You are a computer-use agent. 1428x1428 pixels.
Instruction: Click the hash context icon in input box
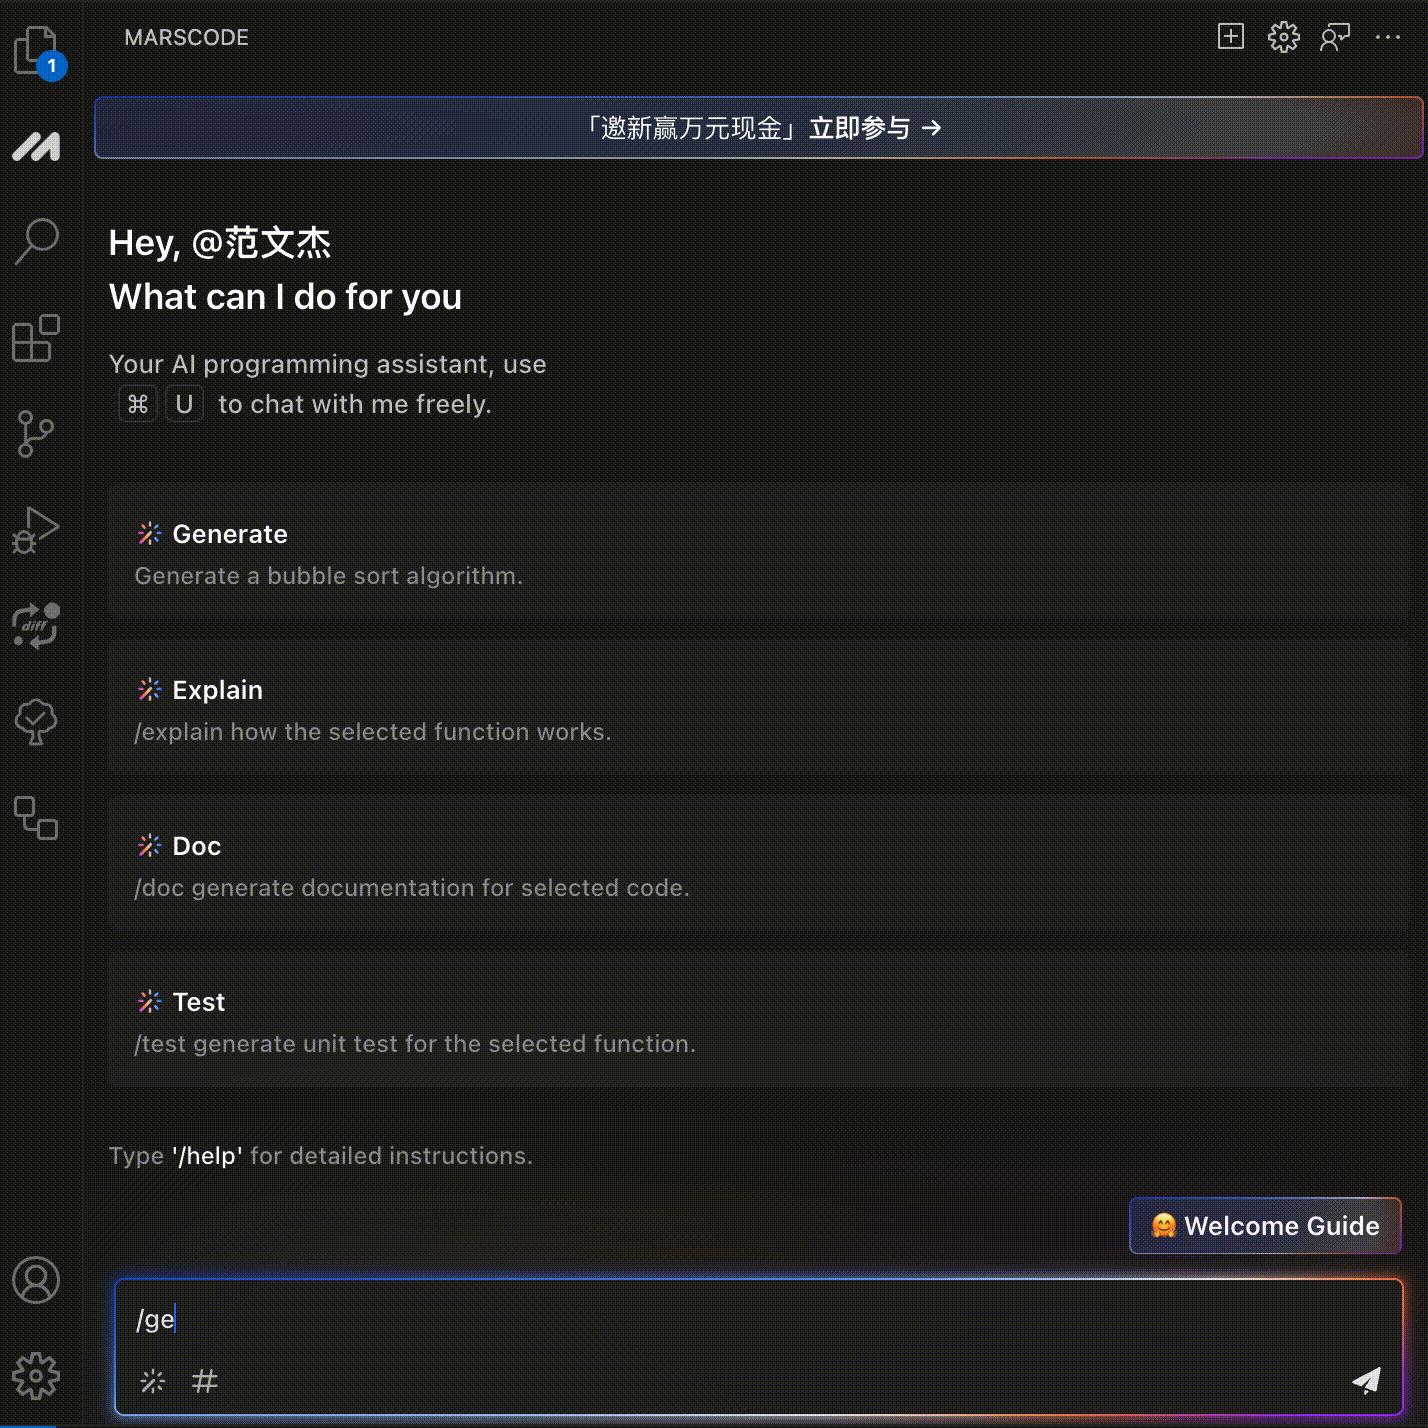click(x=205, y=1381)
